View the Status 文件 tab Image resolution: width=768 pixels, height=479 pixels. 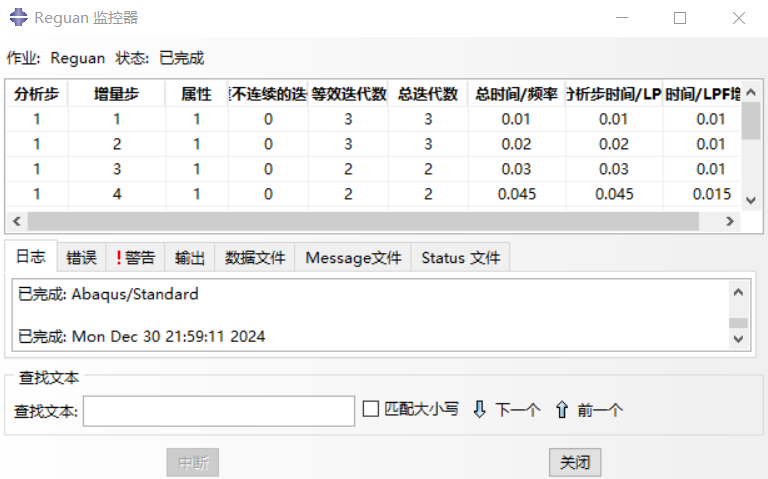[460, 257]
